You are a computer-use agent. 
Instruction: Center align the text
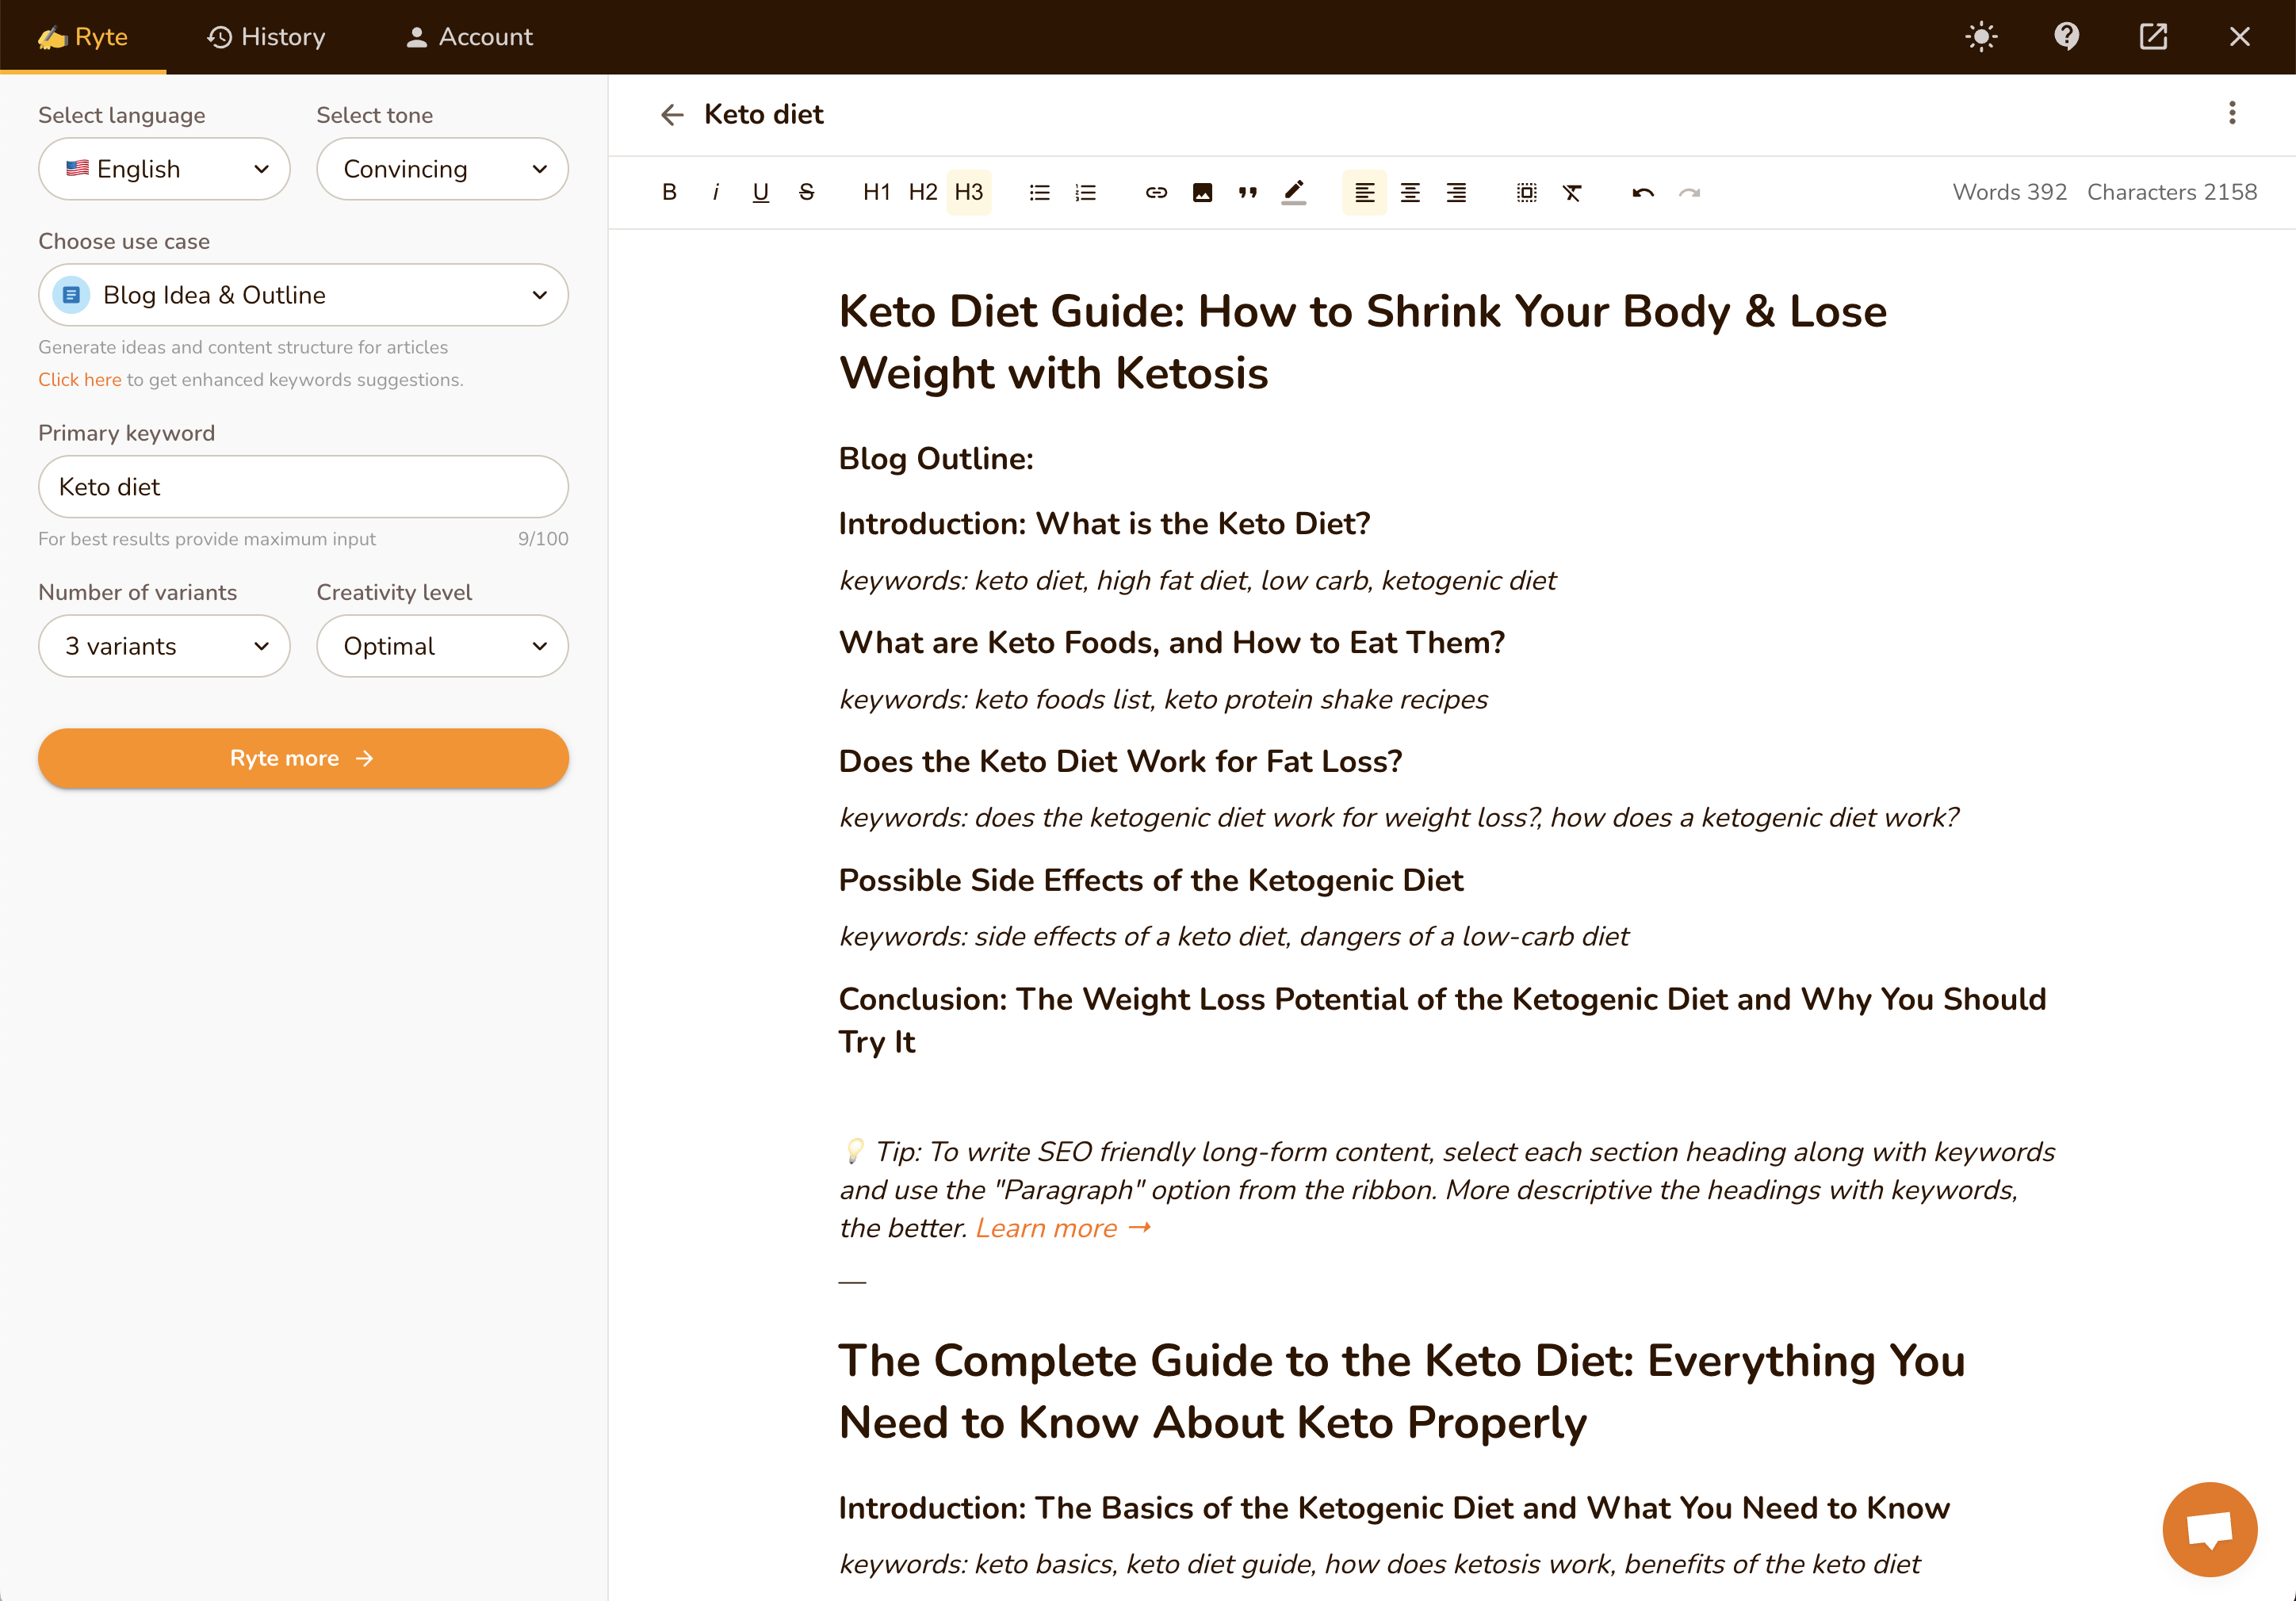click(x=1410, y=192)
